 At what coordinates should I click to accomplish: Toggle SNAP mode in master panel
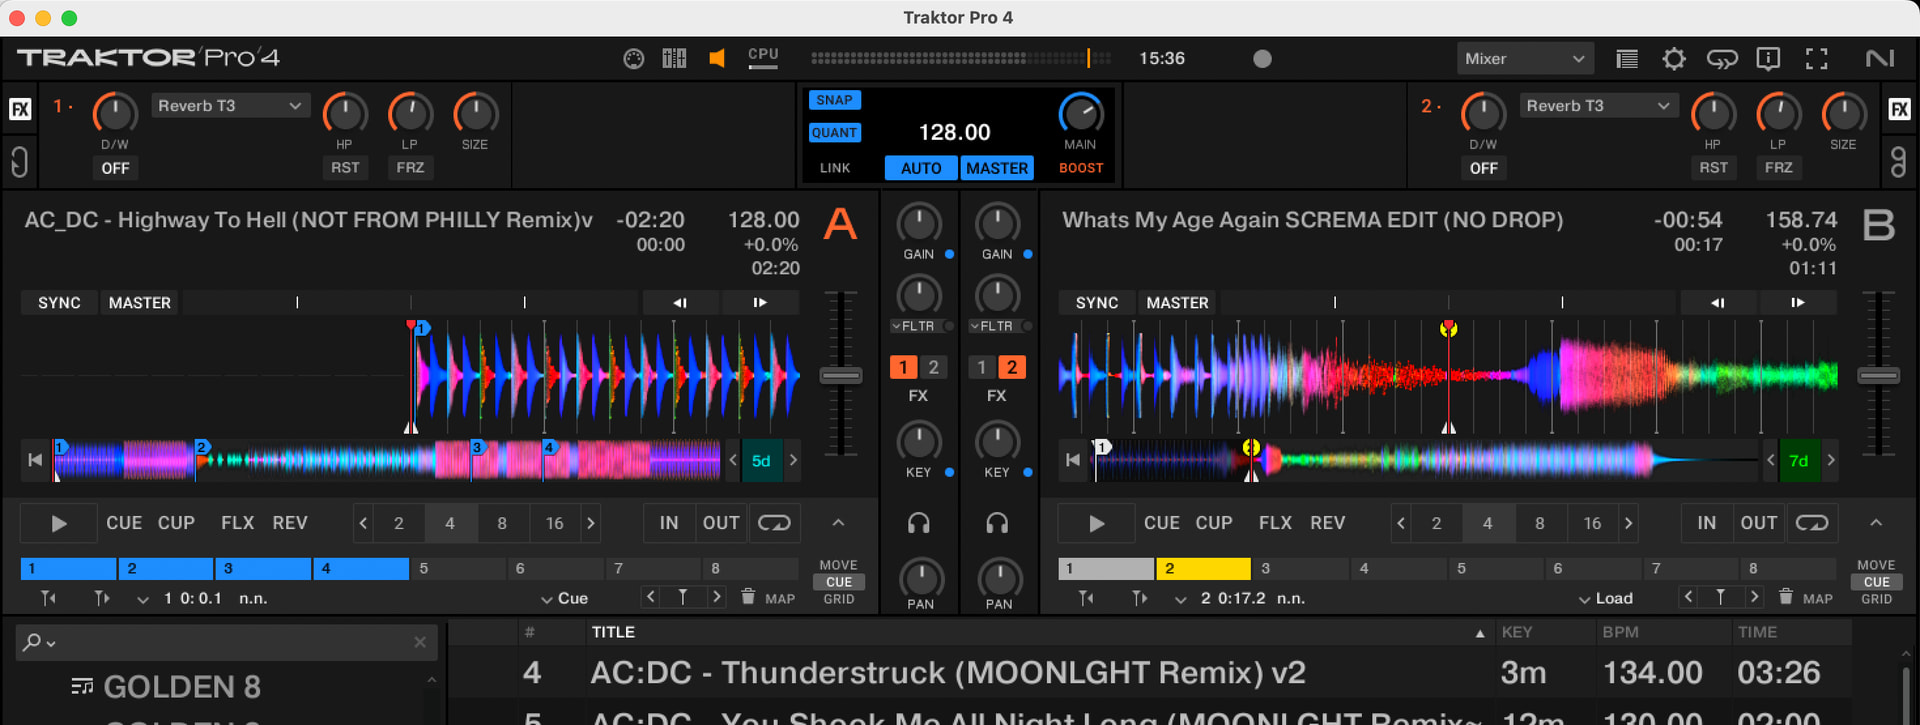pyautogui.click(x=834, y=100)
